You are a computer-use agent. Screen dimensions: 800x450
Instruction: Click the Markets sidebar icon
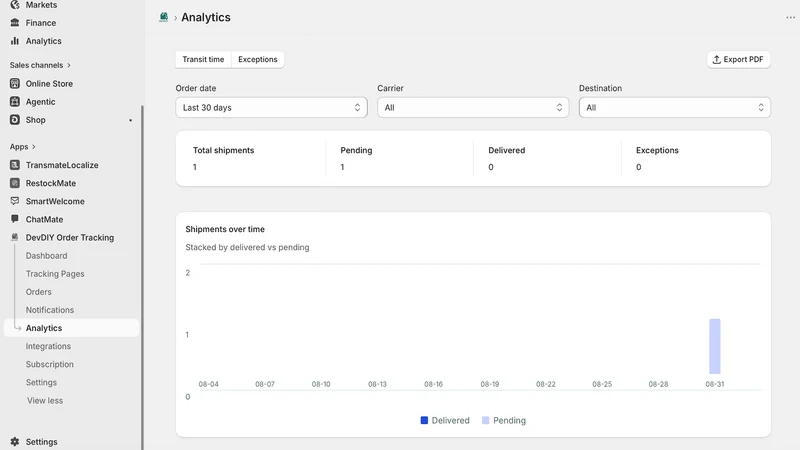(15, 5)
